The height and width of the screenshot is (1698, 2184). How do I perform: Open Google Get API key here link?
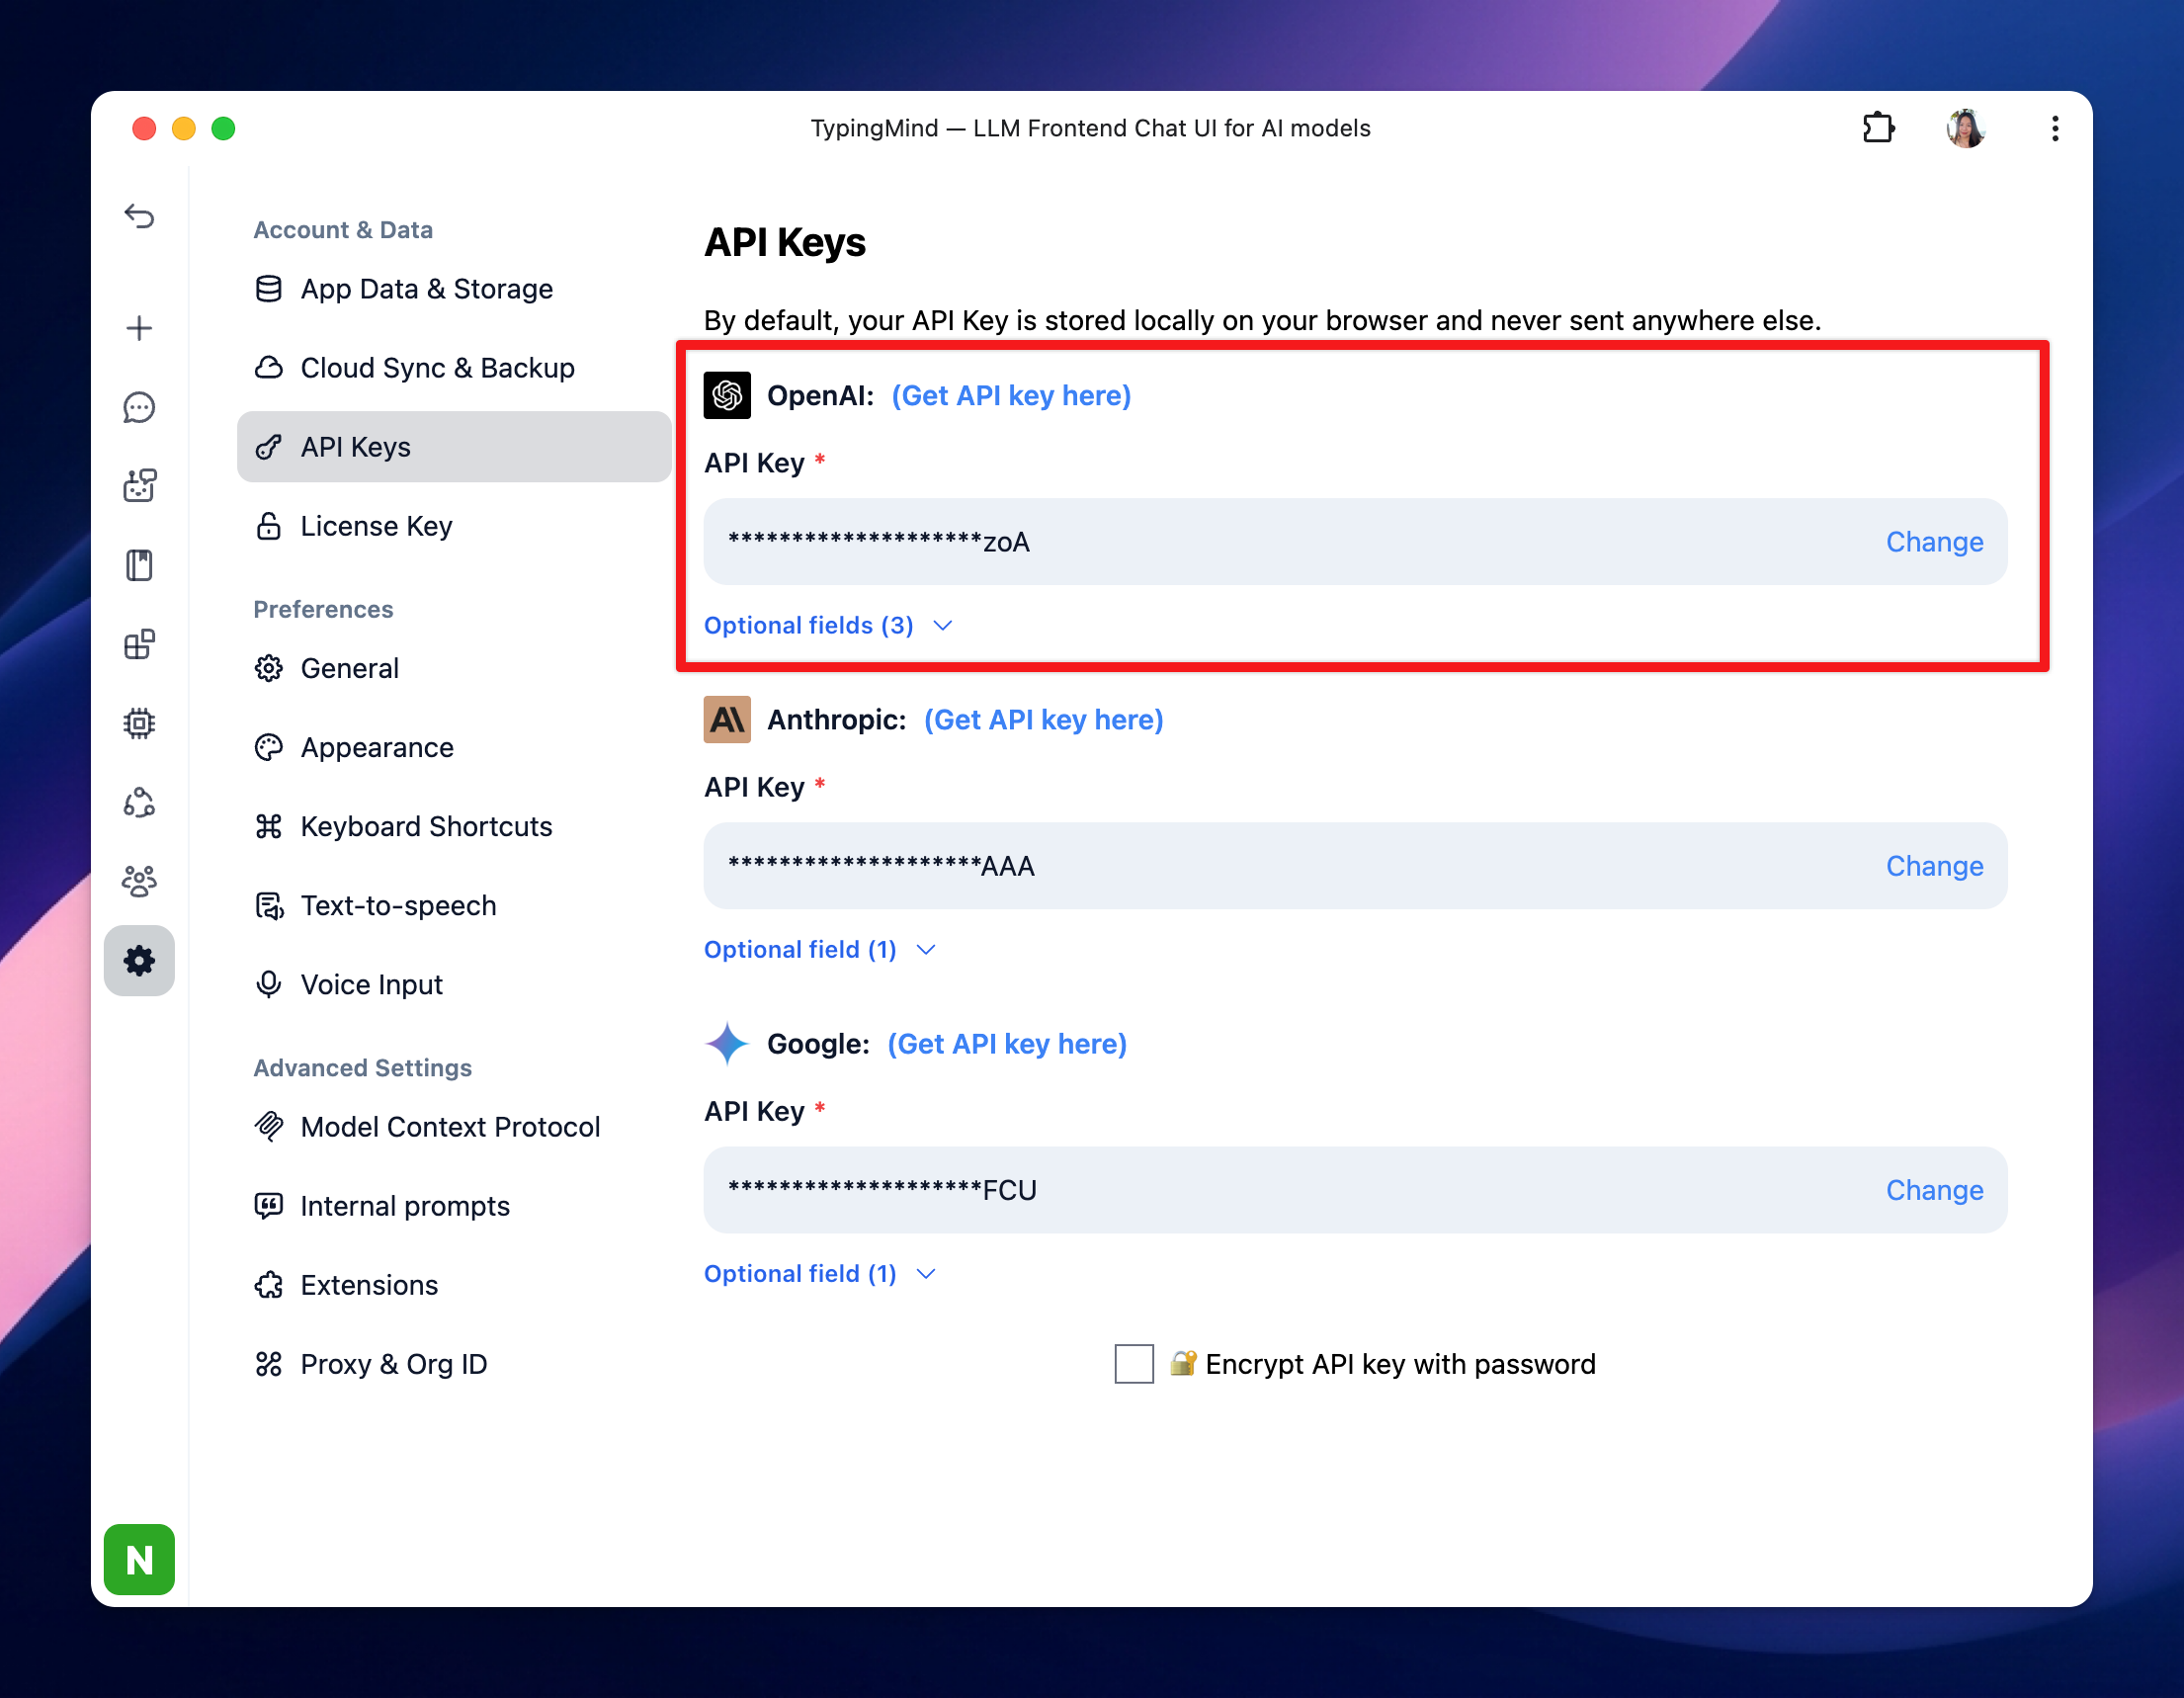[1007, 1043]
